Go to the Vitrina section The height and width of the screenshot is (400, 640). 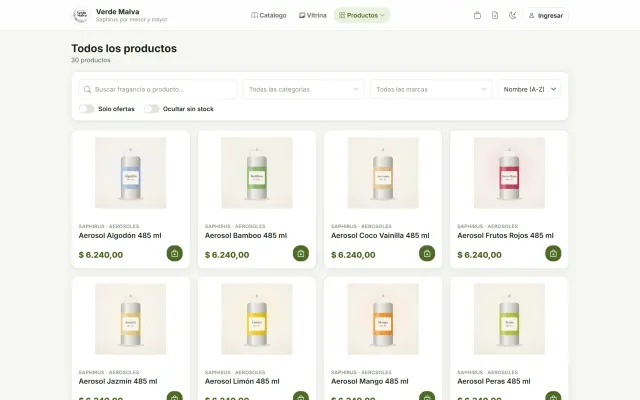pos(313,16)
